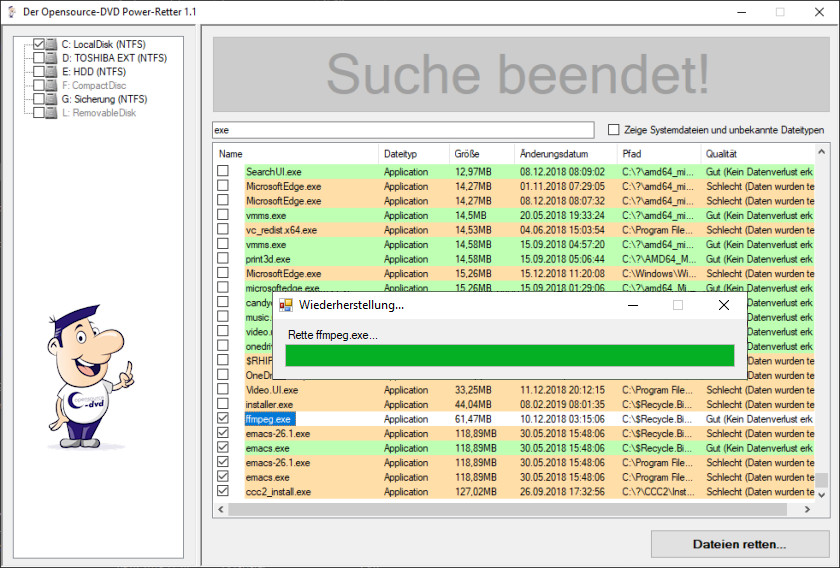This screenshot has height=568, width=840.
Task: Uncheck the ffmpeg.exe file checkbox
Action: coord(223,419)
